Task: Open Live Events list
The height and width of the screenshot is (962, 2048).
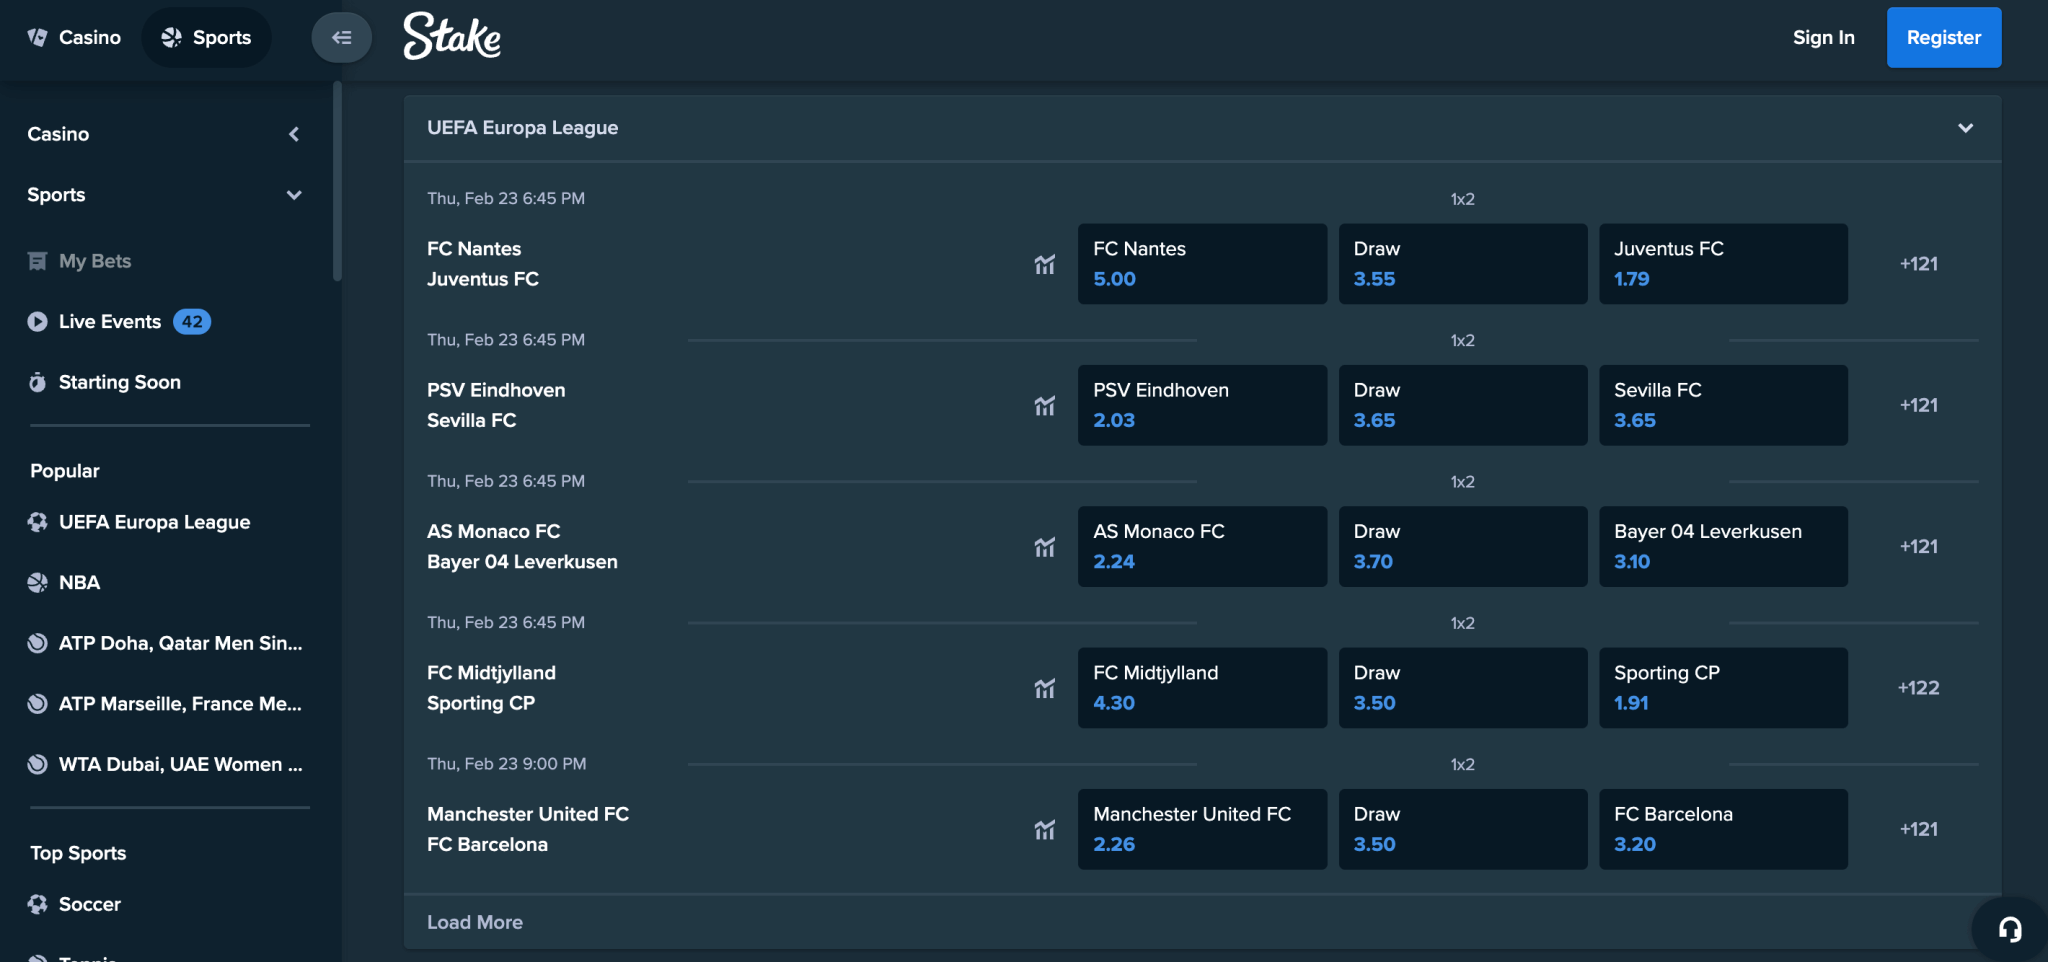Action: click(x=119, y=322)
